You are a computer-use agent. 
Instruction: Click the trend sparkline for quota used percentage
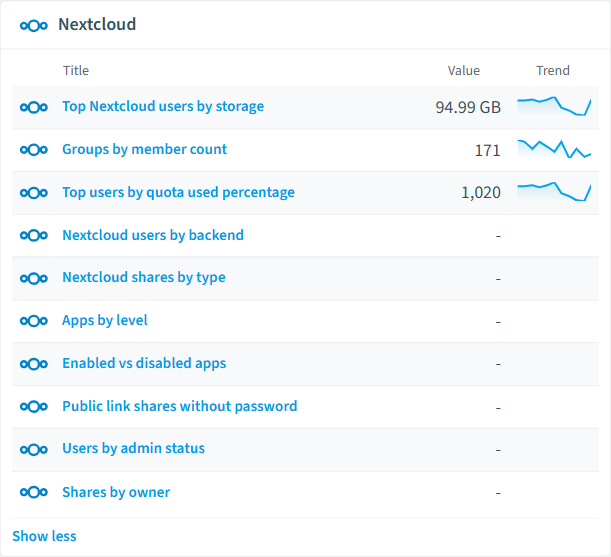(554, 191)
